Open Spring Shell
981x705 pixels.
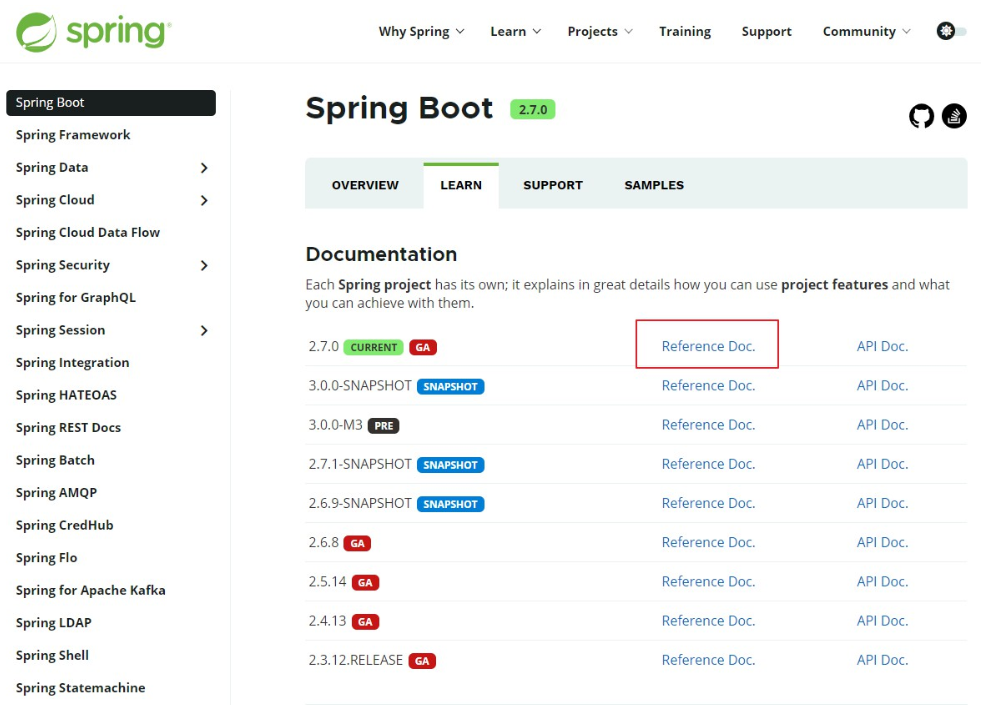click(52, 656)
